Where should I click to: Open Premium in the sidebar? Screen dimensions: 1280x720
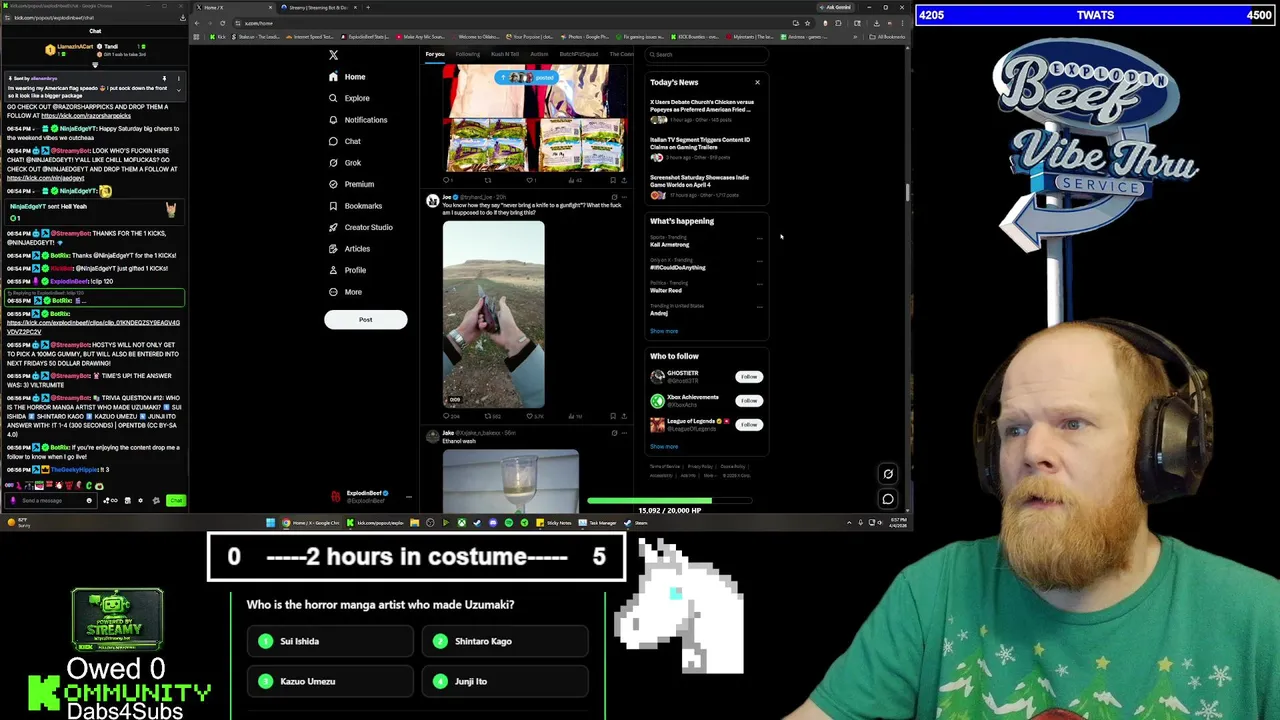351,184
